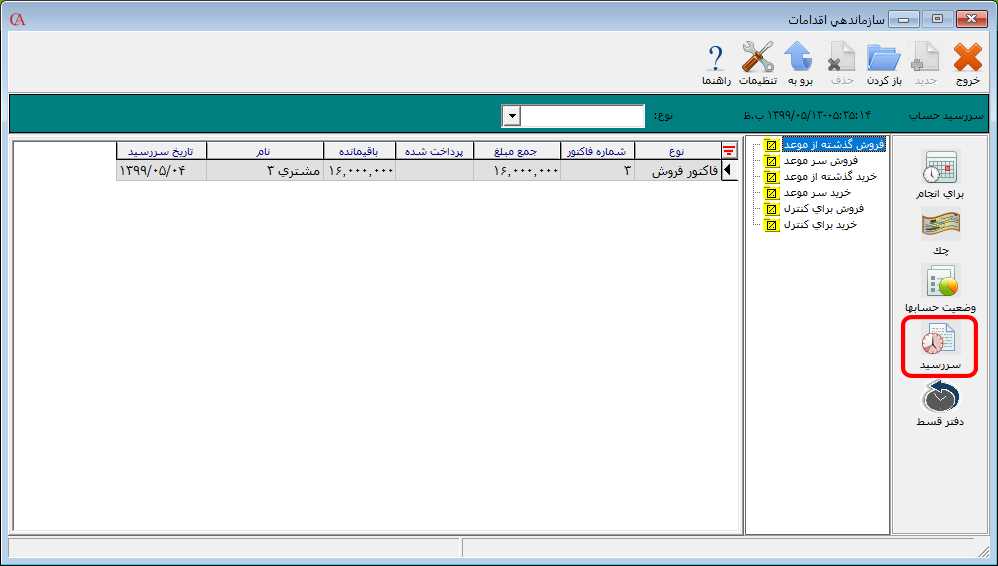998x566 pixels.
Task: Click the خروج (Exit) toolbar icon
Action: coord(967,63)
